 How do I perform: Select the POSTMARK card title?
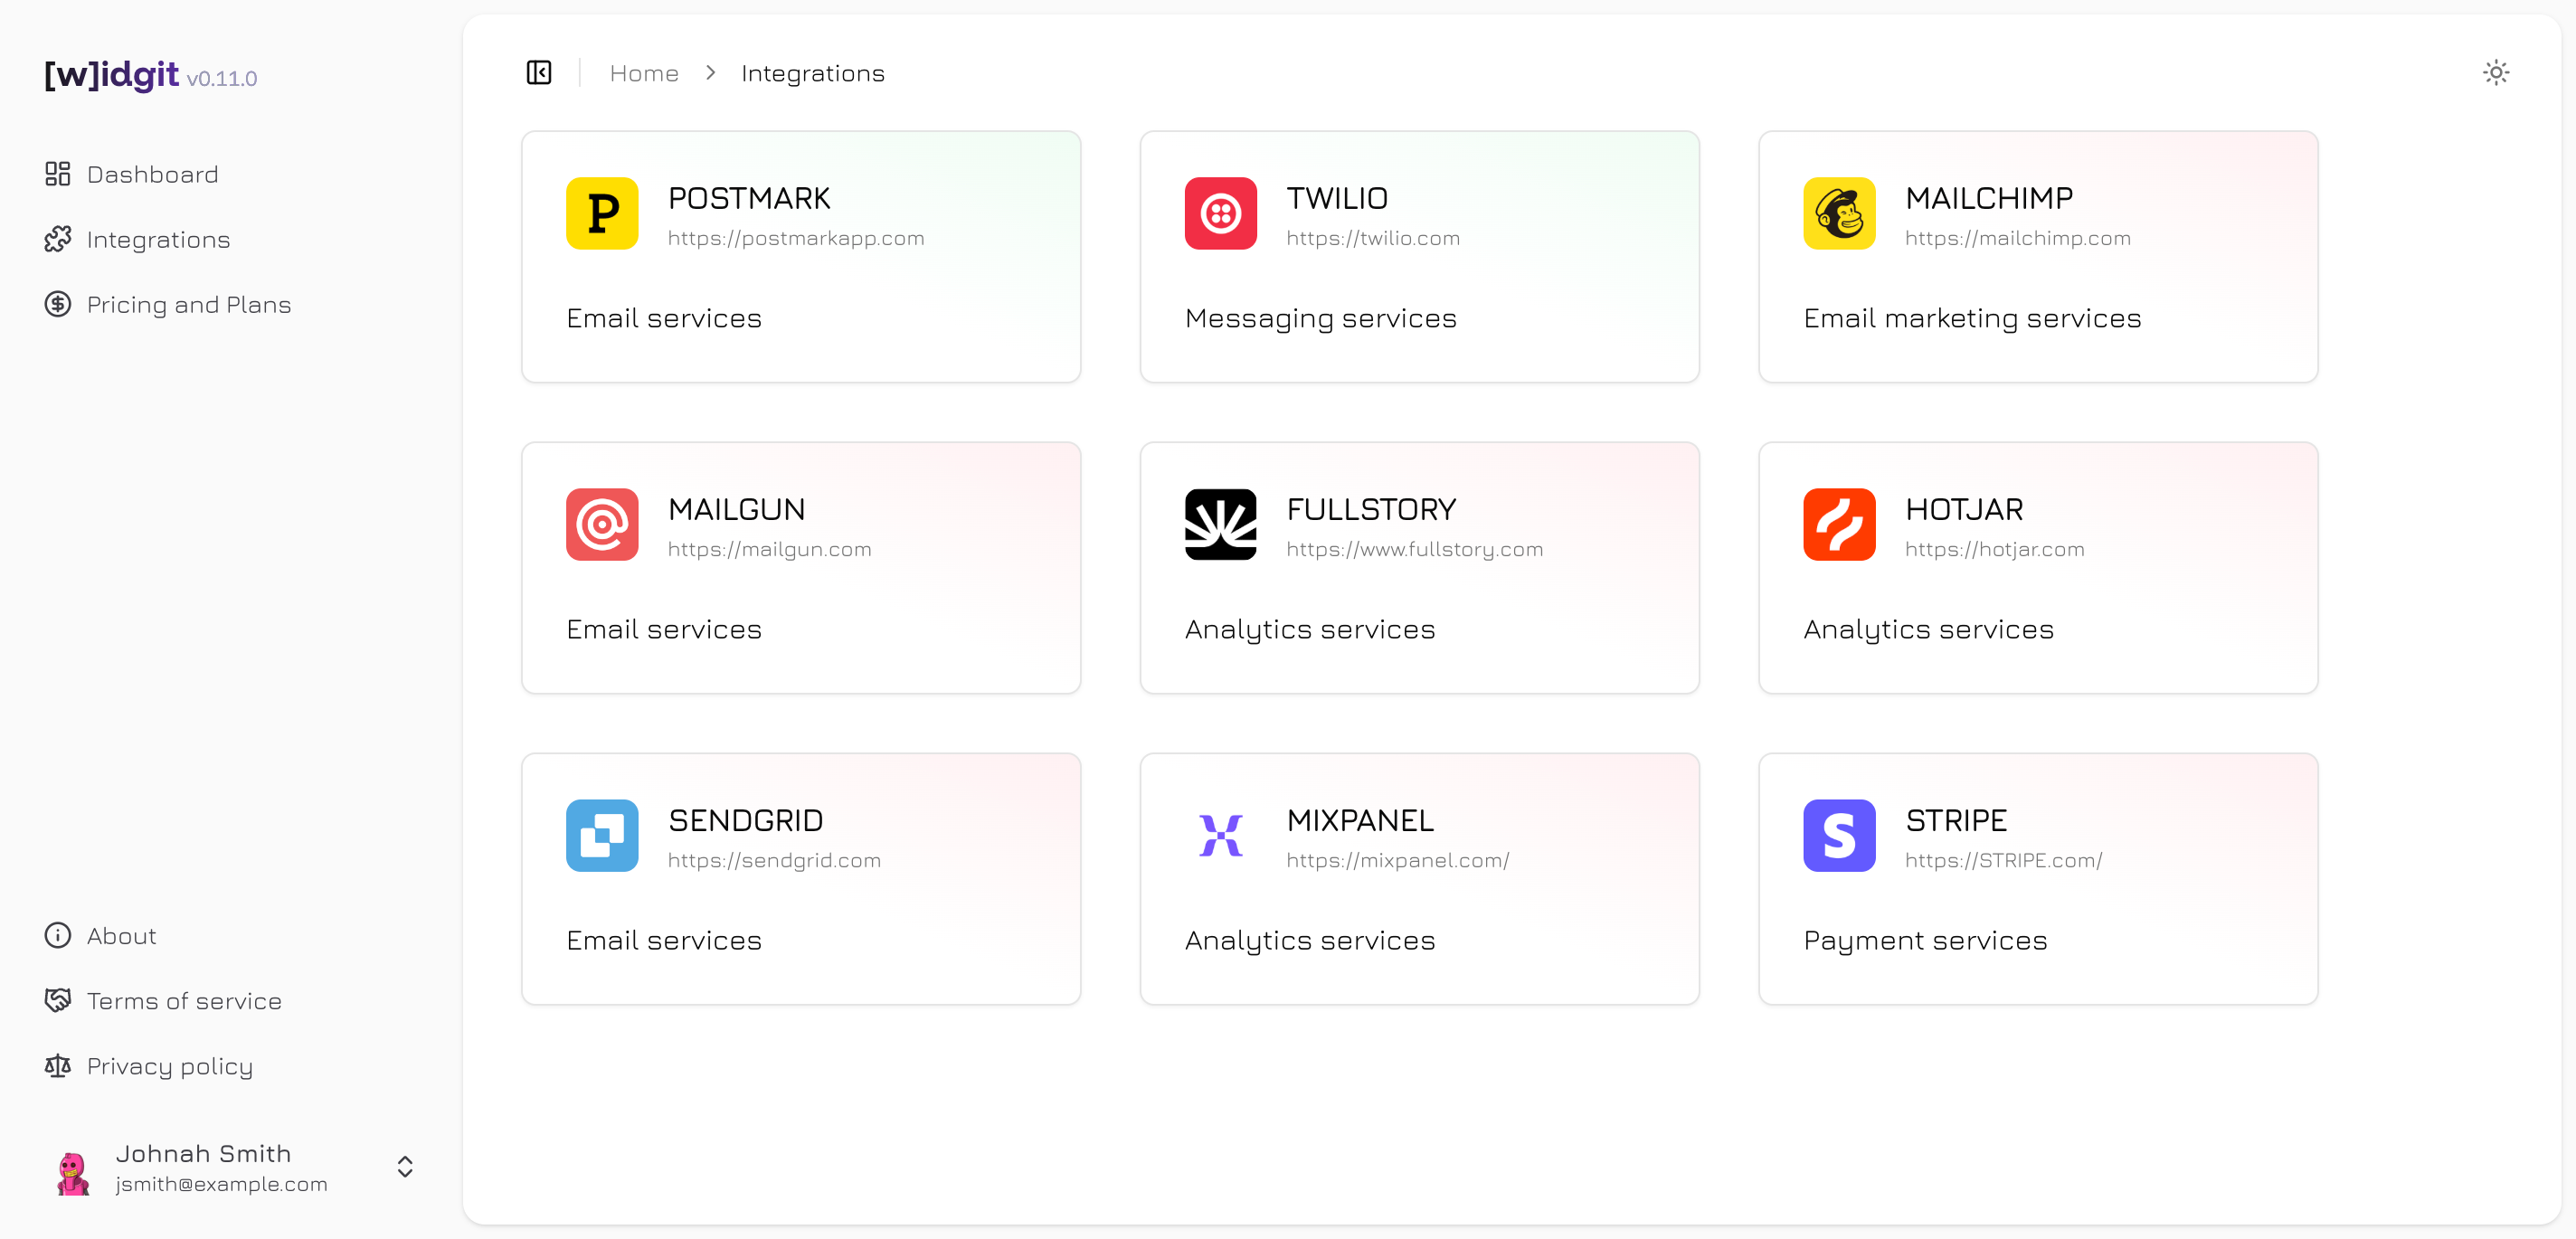coord(749,198)
